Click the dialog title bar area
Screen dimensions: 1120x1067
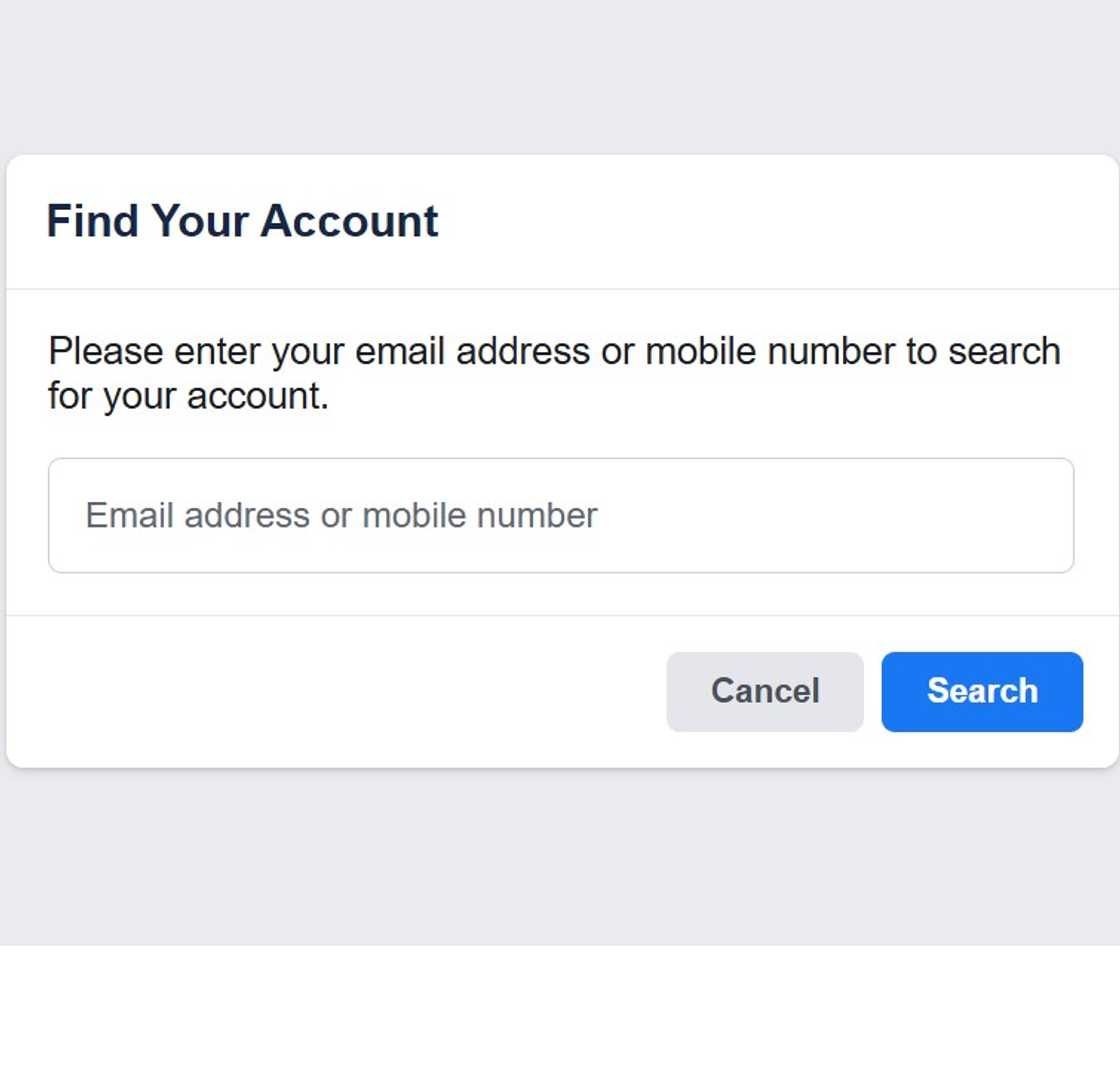click(560, 221)
